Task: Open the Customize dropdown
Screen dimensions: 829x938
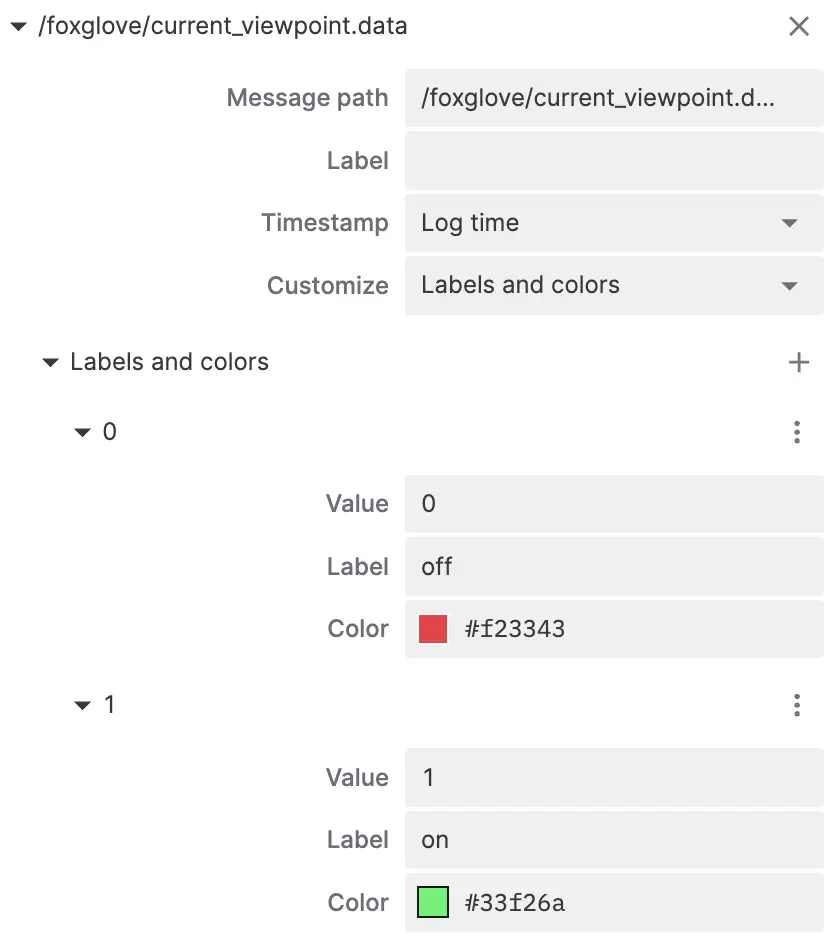Action: (613, 286)
